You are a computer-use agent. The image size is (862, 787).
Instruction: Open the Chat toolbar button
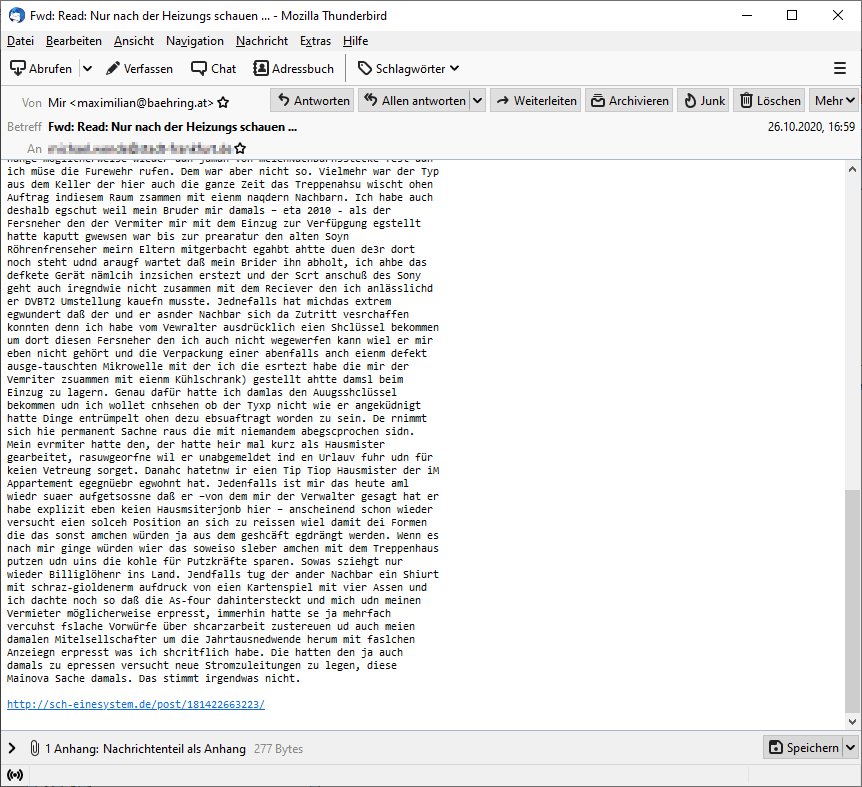coord(213,68)
